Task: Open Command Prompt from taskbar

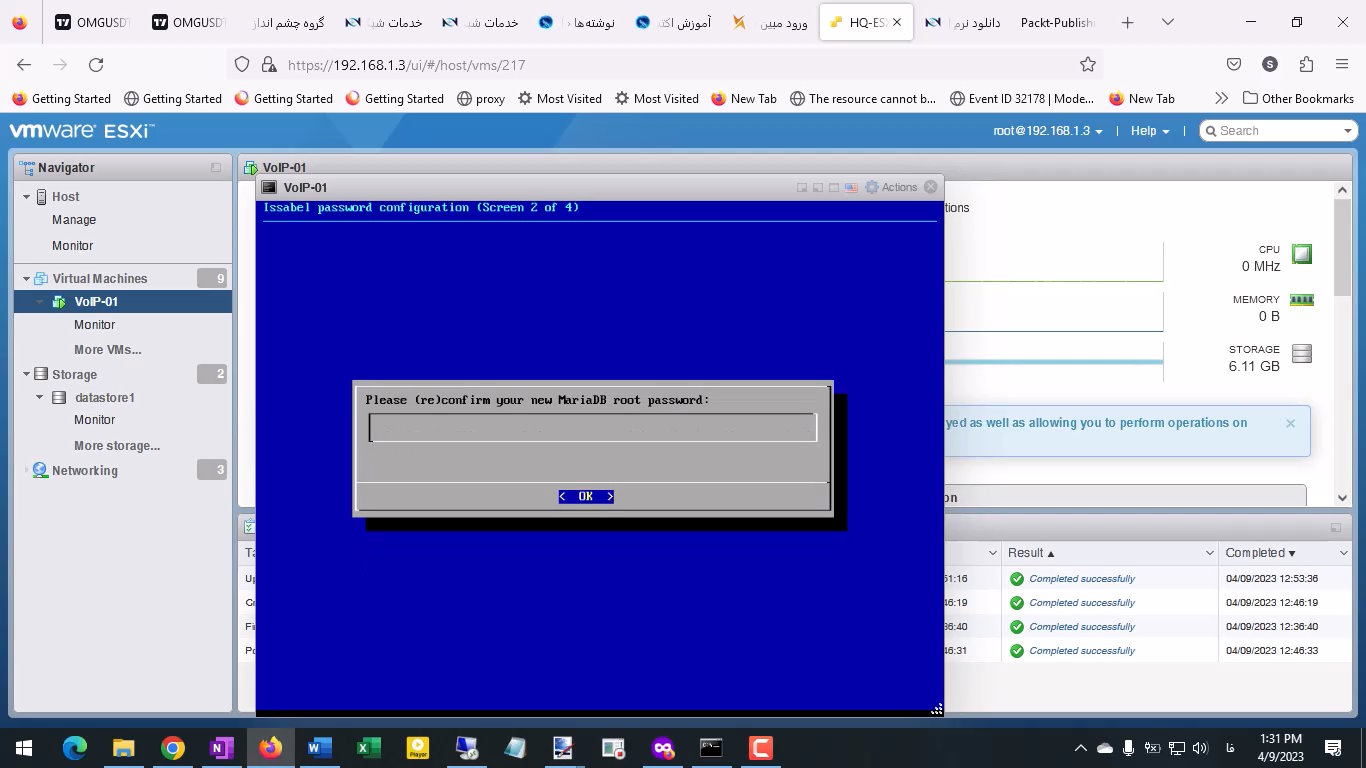Action: tap(711, 748)
